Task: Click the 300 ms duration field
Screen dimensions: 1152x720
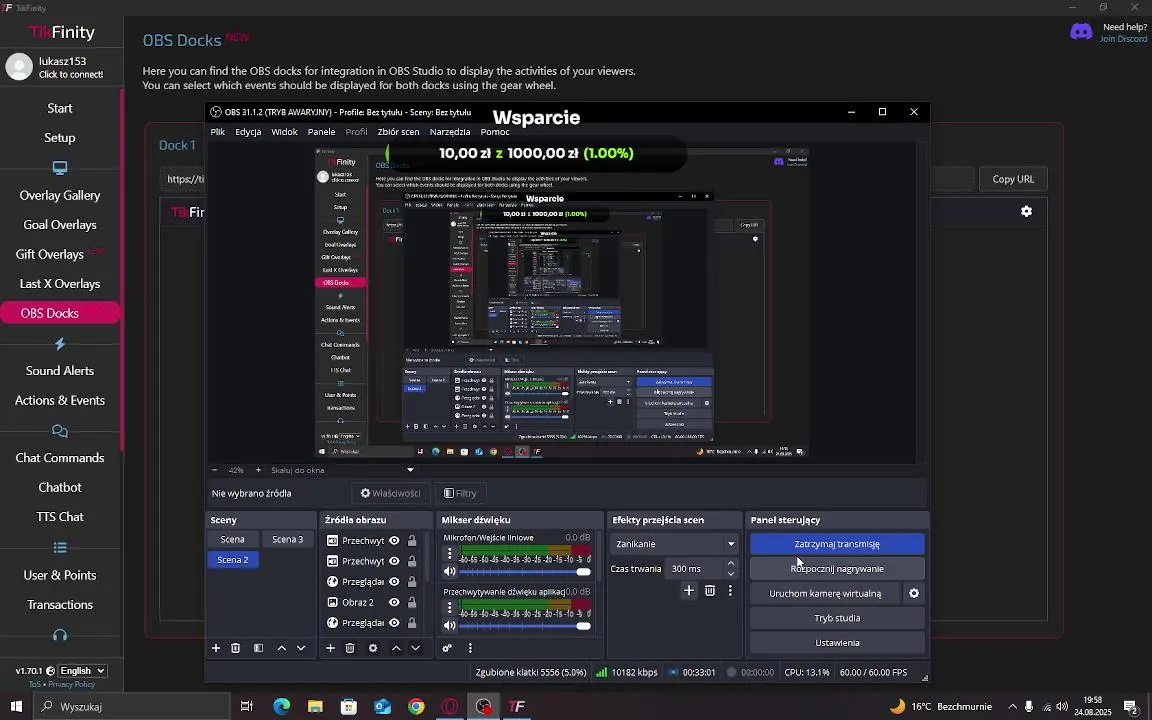Action: tap(695, 569)
